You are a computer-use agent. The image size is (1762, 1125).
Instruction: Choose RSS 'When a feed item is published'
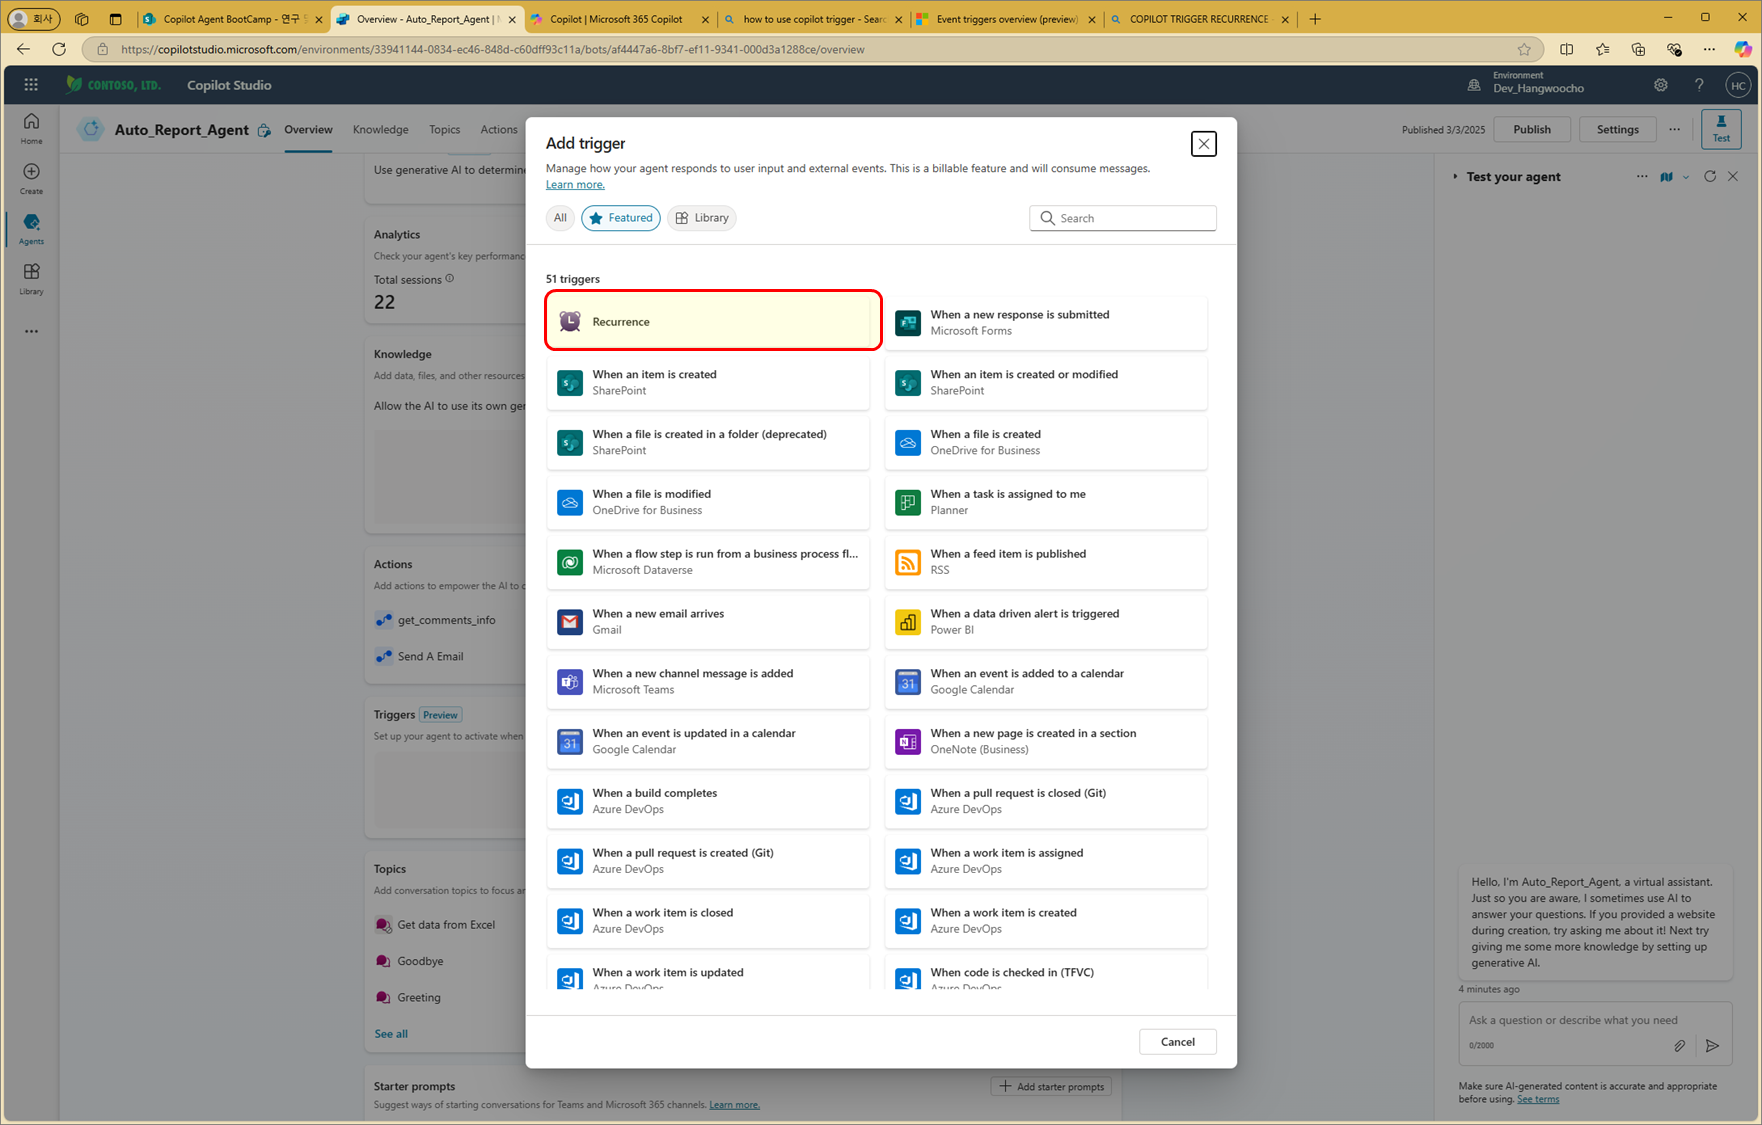click(x=1046, y=562)
